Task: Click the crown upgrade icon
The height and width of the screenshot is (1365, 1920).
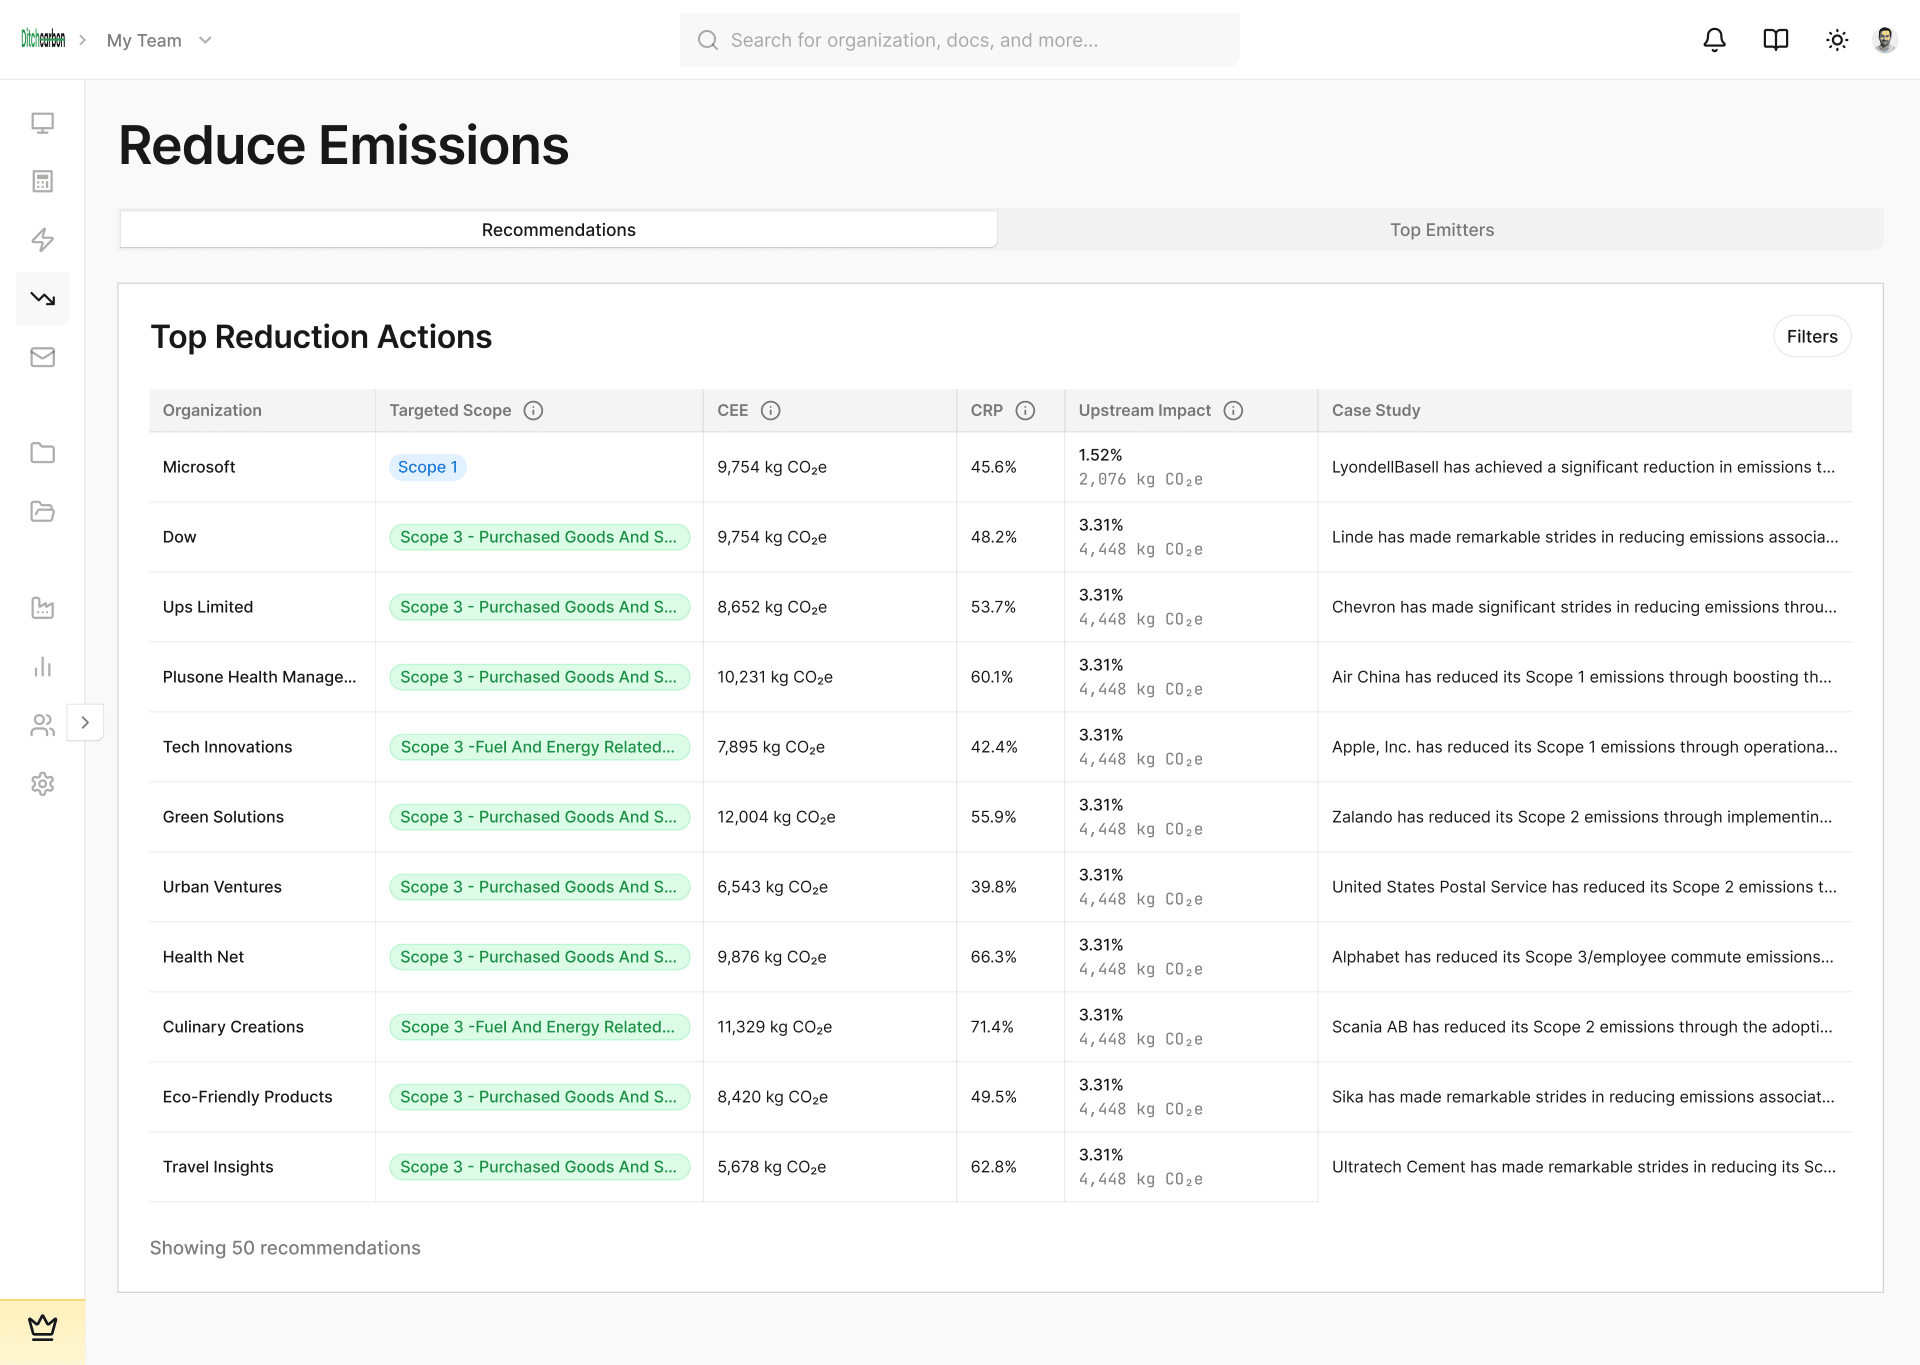Action: [42, 1327]
